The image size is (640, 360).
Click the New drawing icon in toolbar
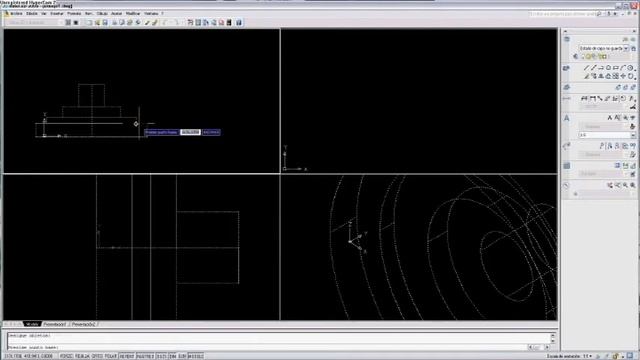coord(89,22)
